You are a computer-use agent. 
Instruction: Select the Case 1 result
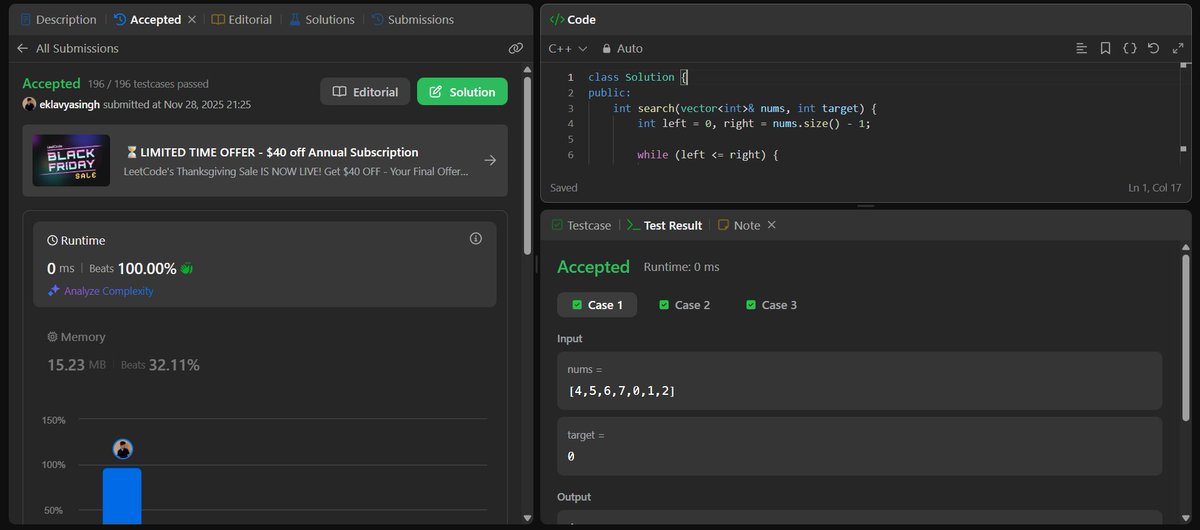(597, 305)
